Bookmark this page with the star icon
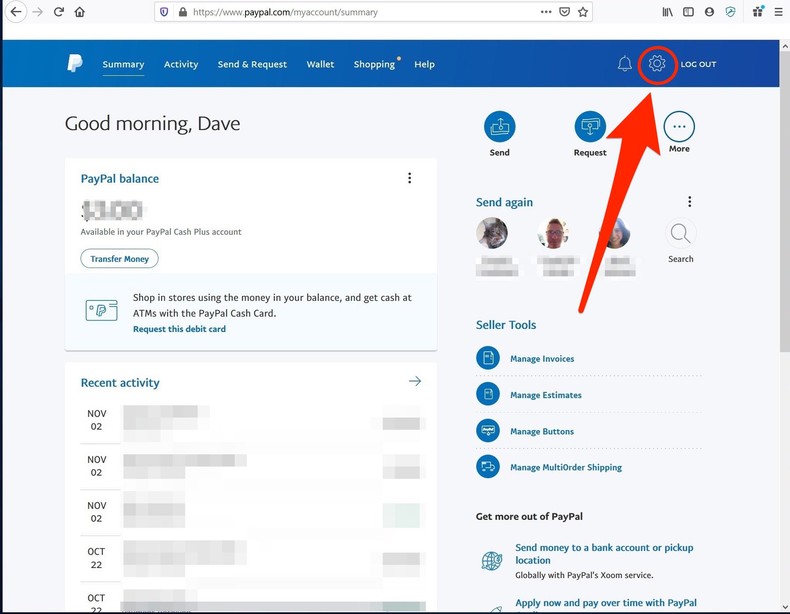 tap(584, 12)
